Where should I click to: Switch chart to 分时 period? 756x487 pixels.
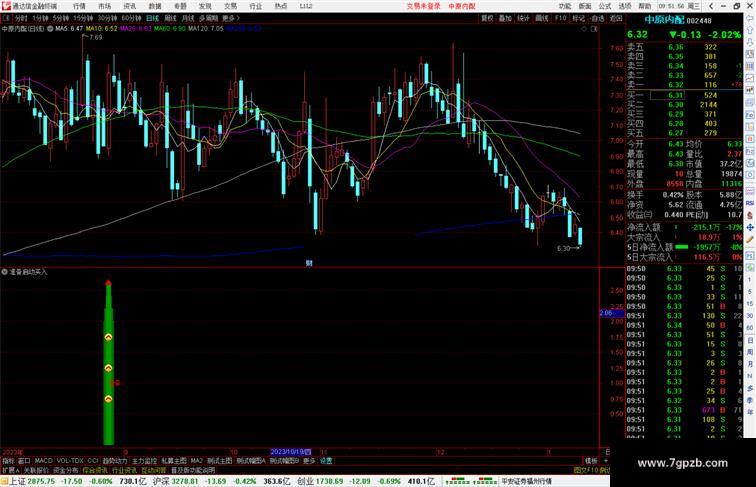coord(21,18)
